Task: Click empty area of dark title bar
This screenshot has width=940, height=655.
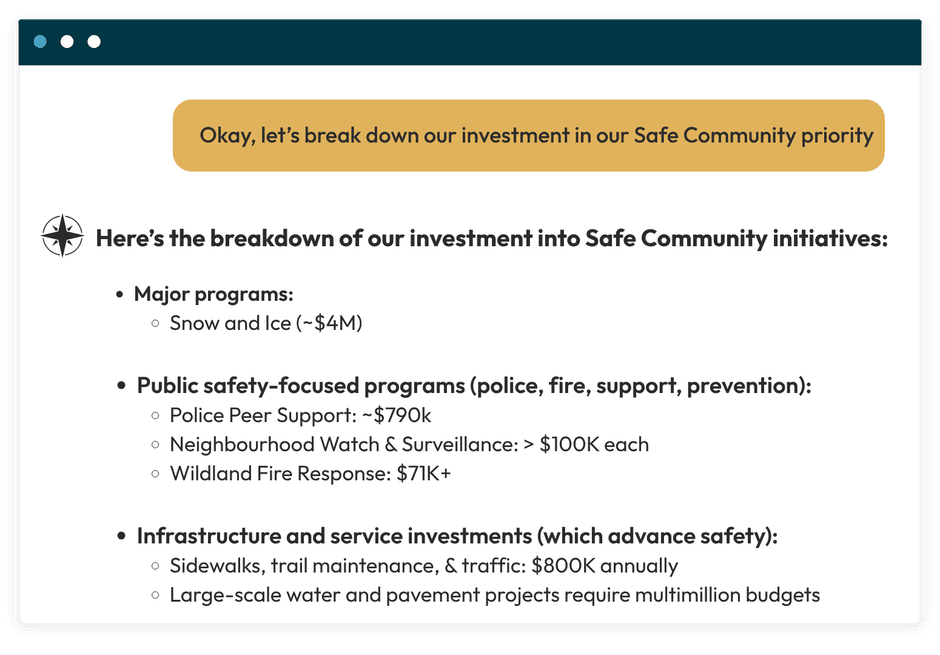Action: click(x=500, y=42)
